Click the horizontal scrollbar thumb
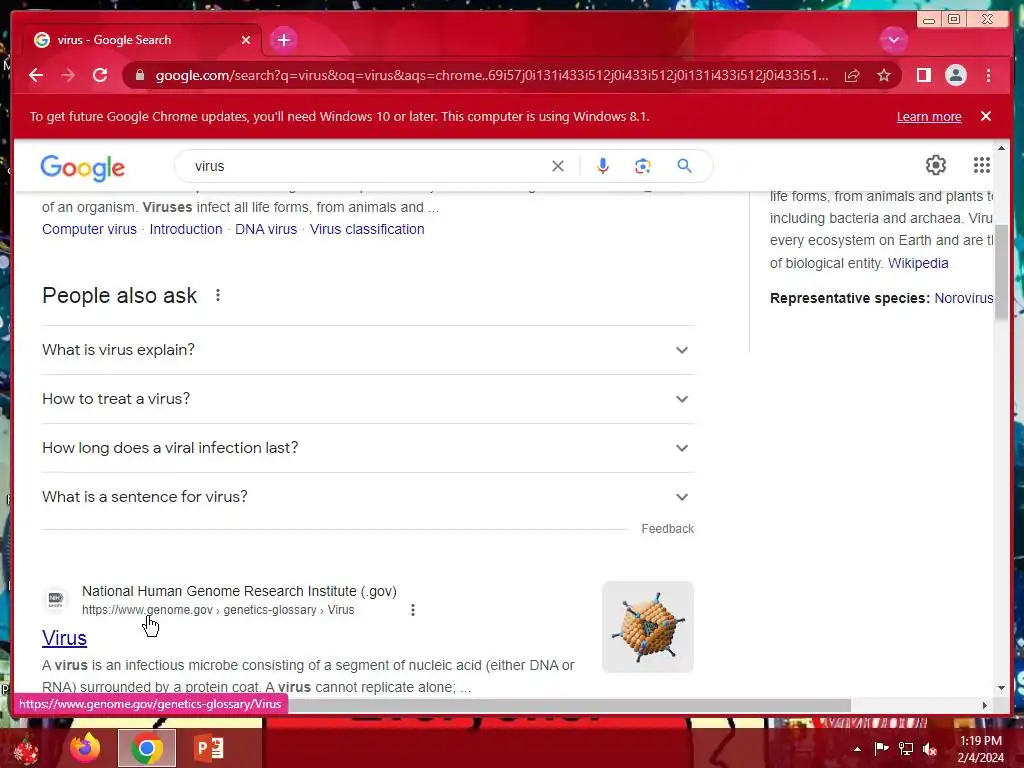Image resolution: width=1024 pixels, height=768 pixels. 569,705
